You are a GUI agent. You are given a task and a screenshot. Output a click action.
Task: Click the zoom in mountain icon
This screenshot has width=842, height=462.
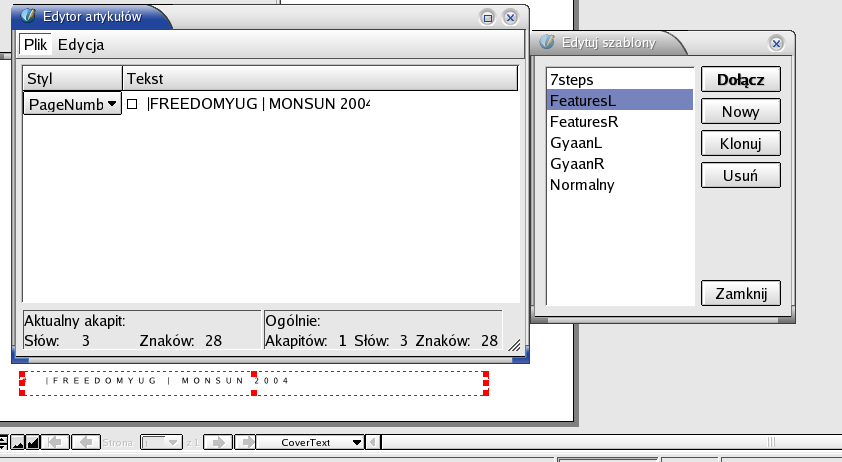click(32, 442)
